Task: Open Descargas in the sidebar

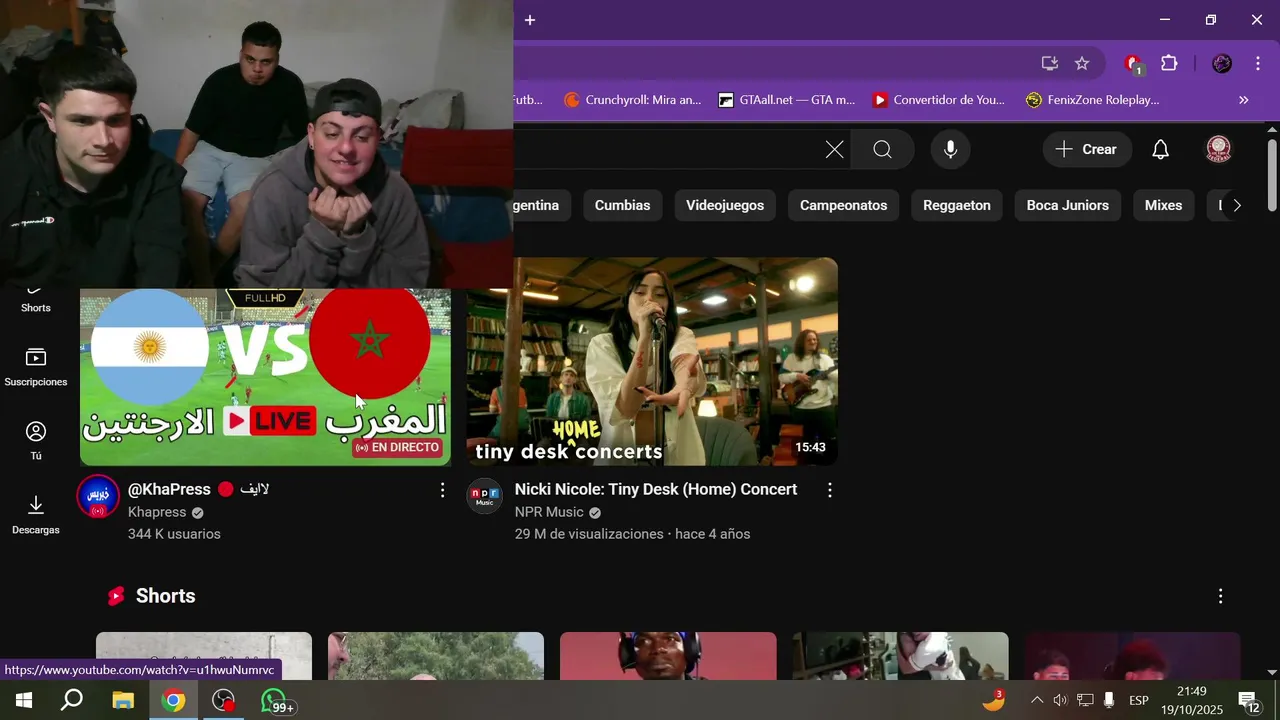Action: [36, 515]
